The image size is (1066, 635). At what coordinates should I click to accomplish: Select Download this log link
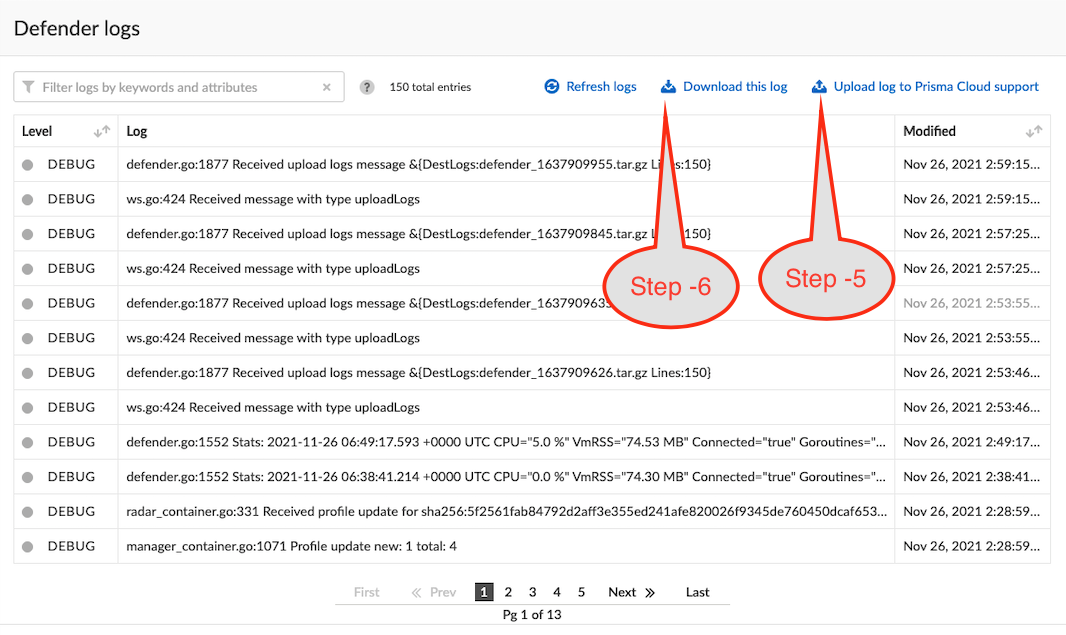click(735, 86)
